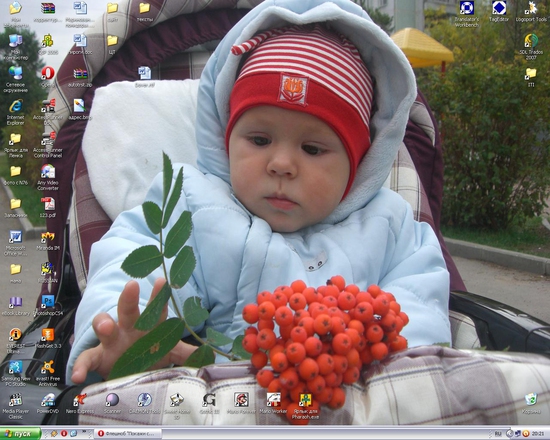Open the RTF document icon in the upper desktop area
The height and width of the screenshot is (440, 550).
(x=145, y=73)
